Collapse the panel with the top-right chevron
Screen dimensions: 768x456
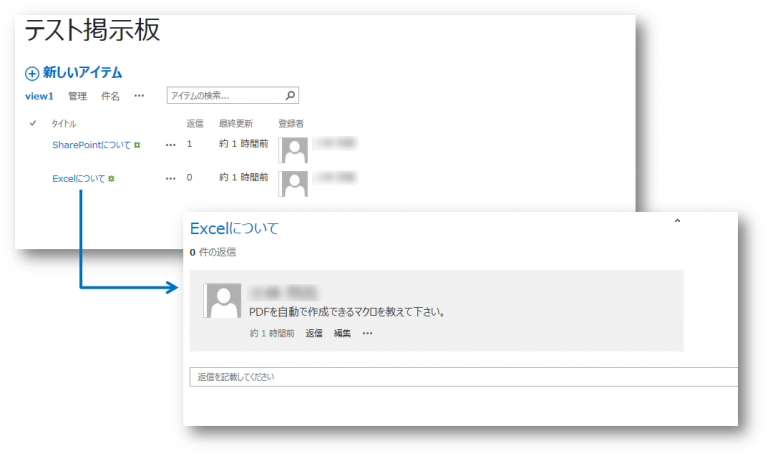click(x=677, y=221)
